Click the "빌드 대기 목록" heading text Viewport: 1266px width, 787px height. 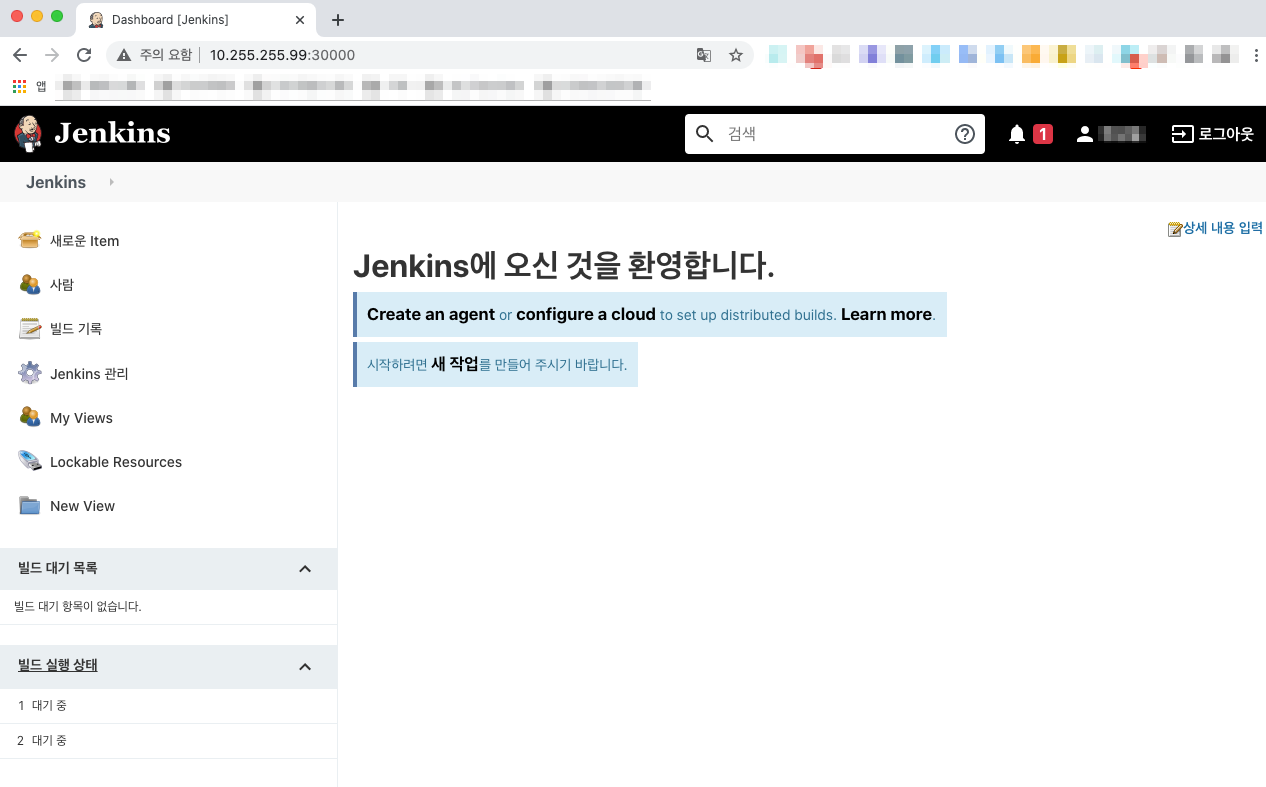(58, 568)
